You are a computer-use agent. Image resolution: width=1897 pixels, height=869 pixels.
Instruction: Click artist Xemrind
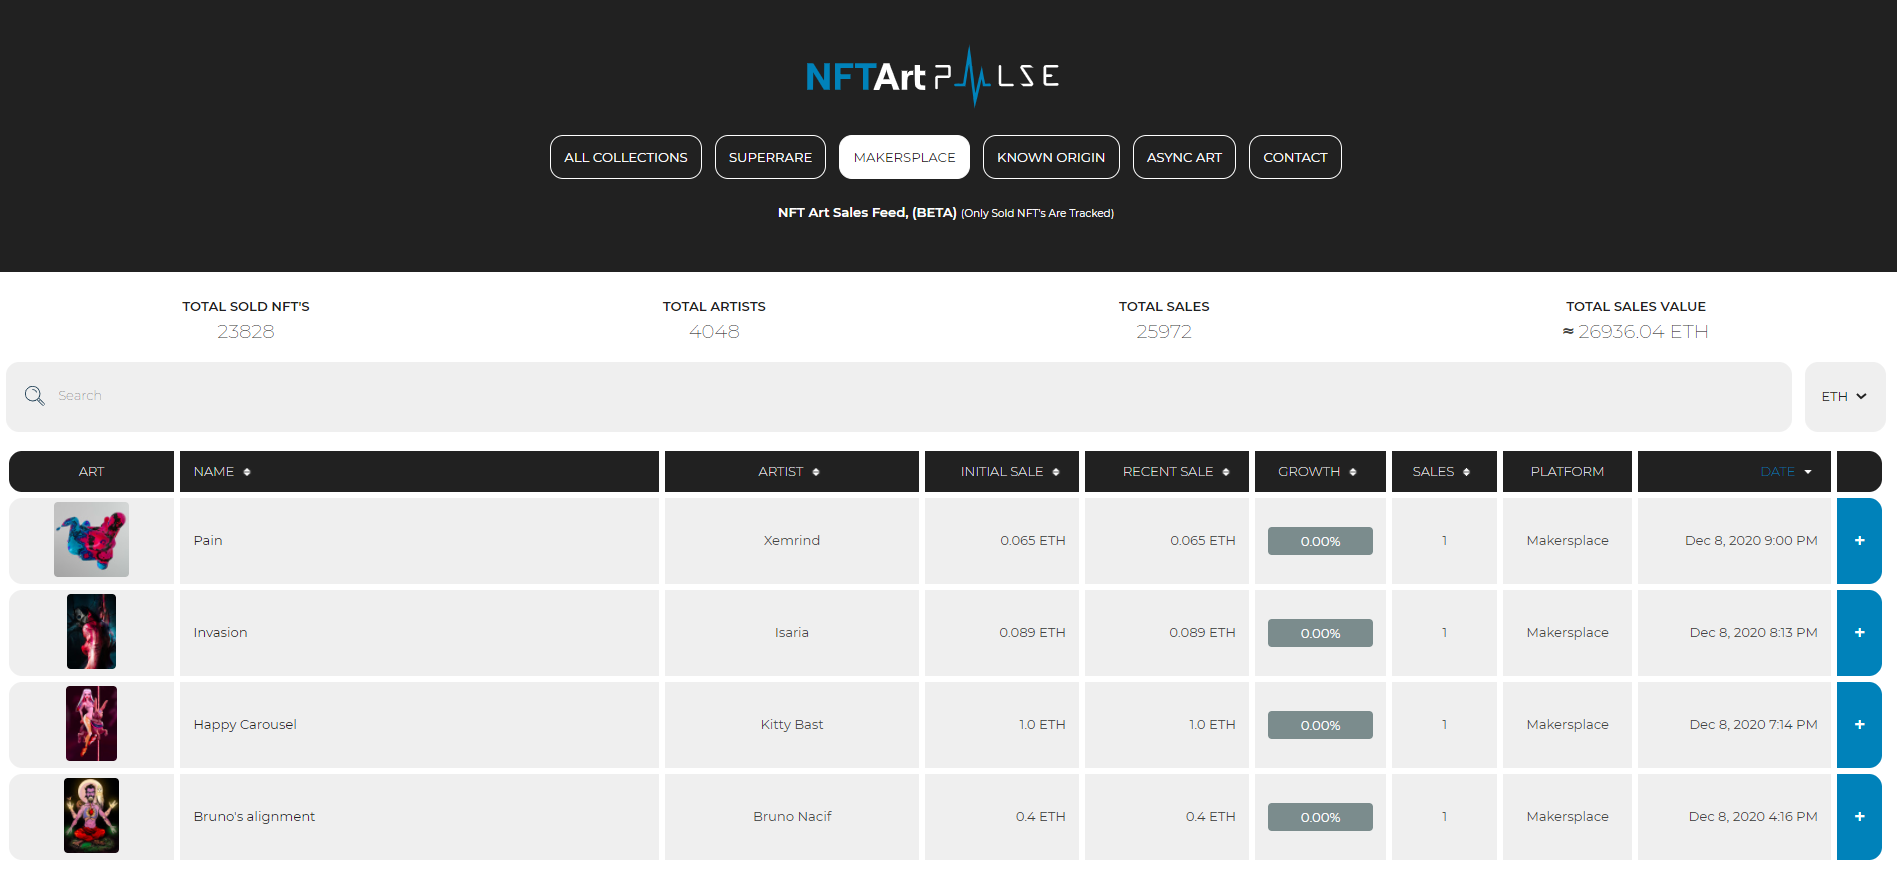pyautogui.click(x=792, y=541)
